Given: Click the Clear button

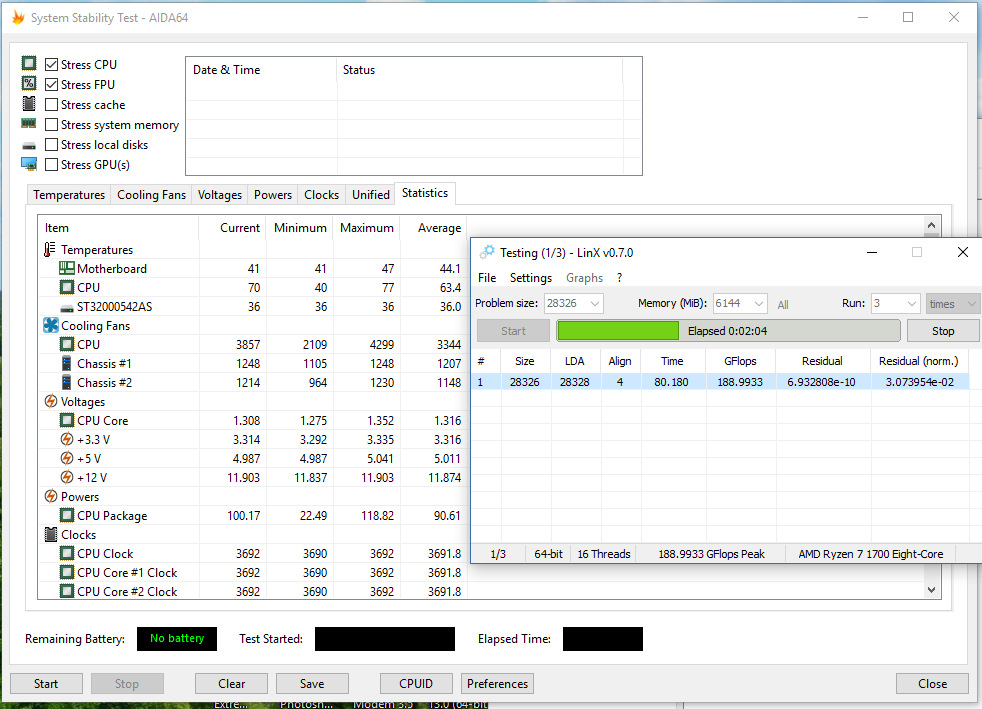Looking at the screenshot, I should click(231, 683).
